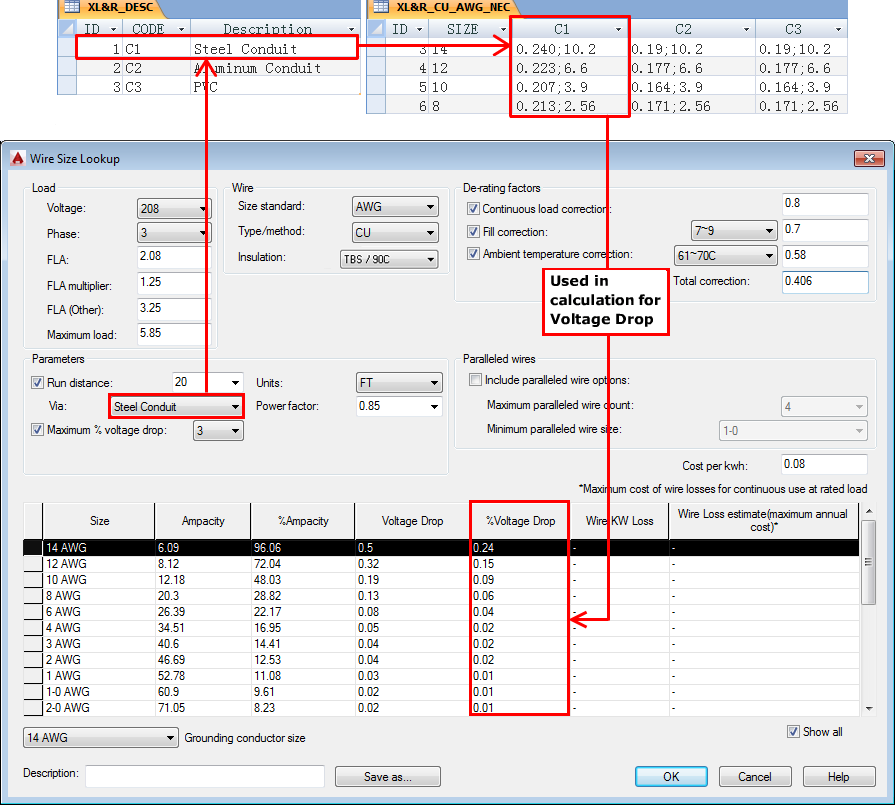Open the Via Steel Conduit dropdown
Image resolution: width=895 pixels, height=805 pixels.
pyautogui.click(x=176, y=406)
